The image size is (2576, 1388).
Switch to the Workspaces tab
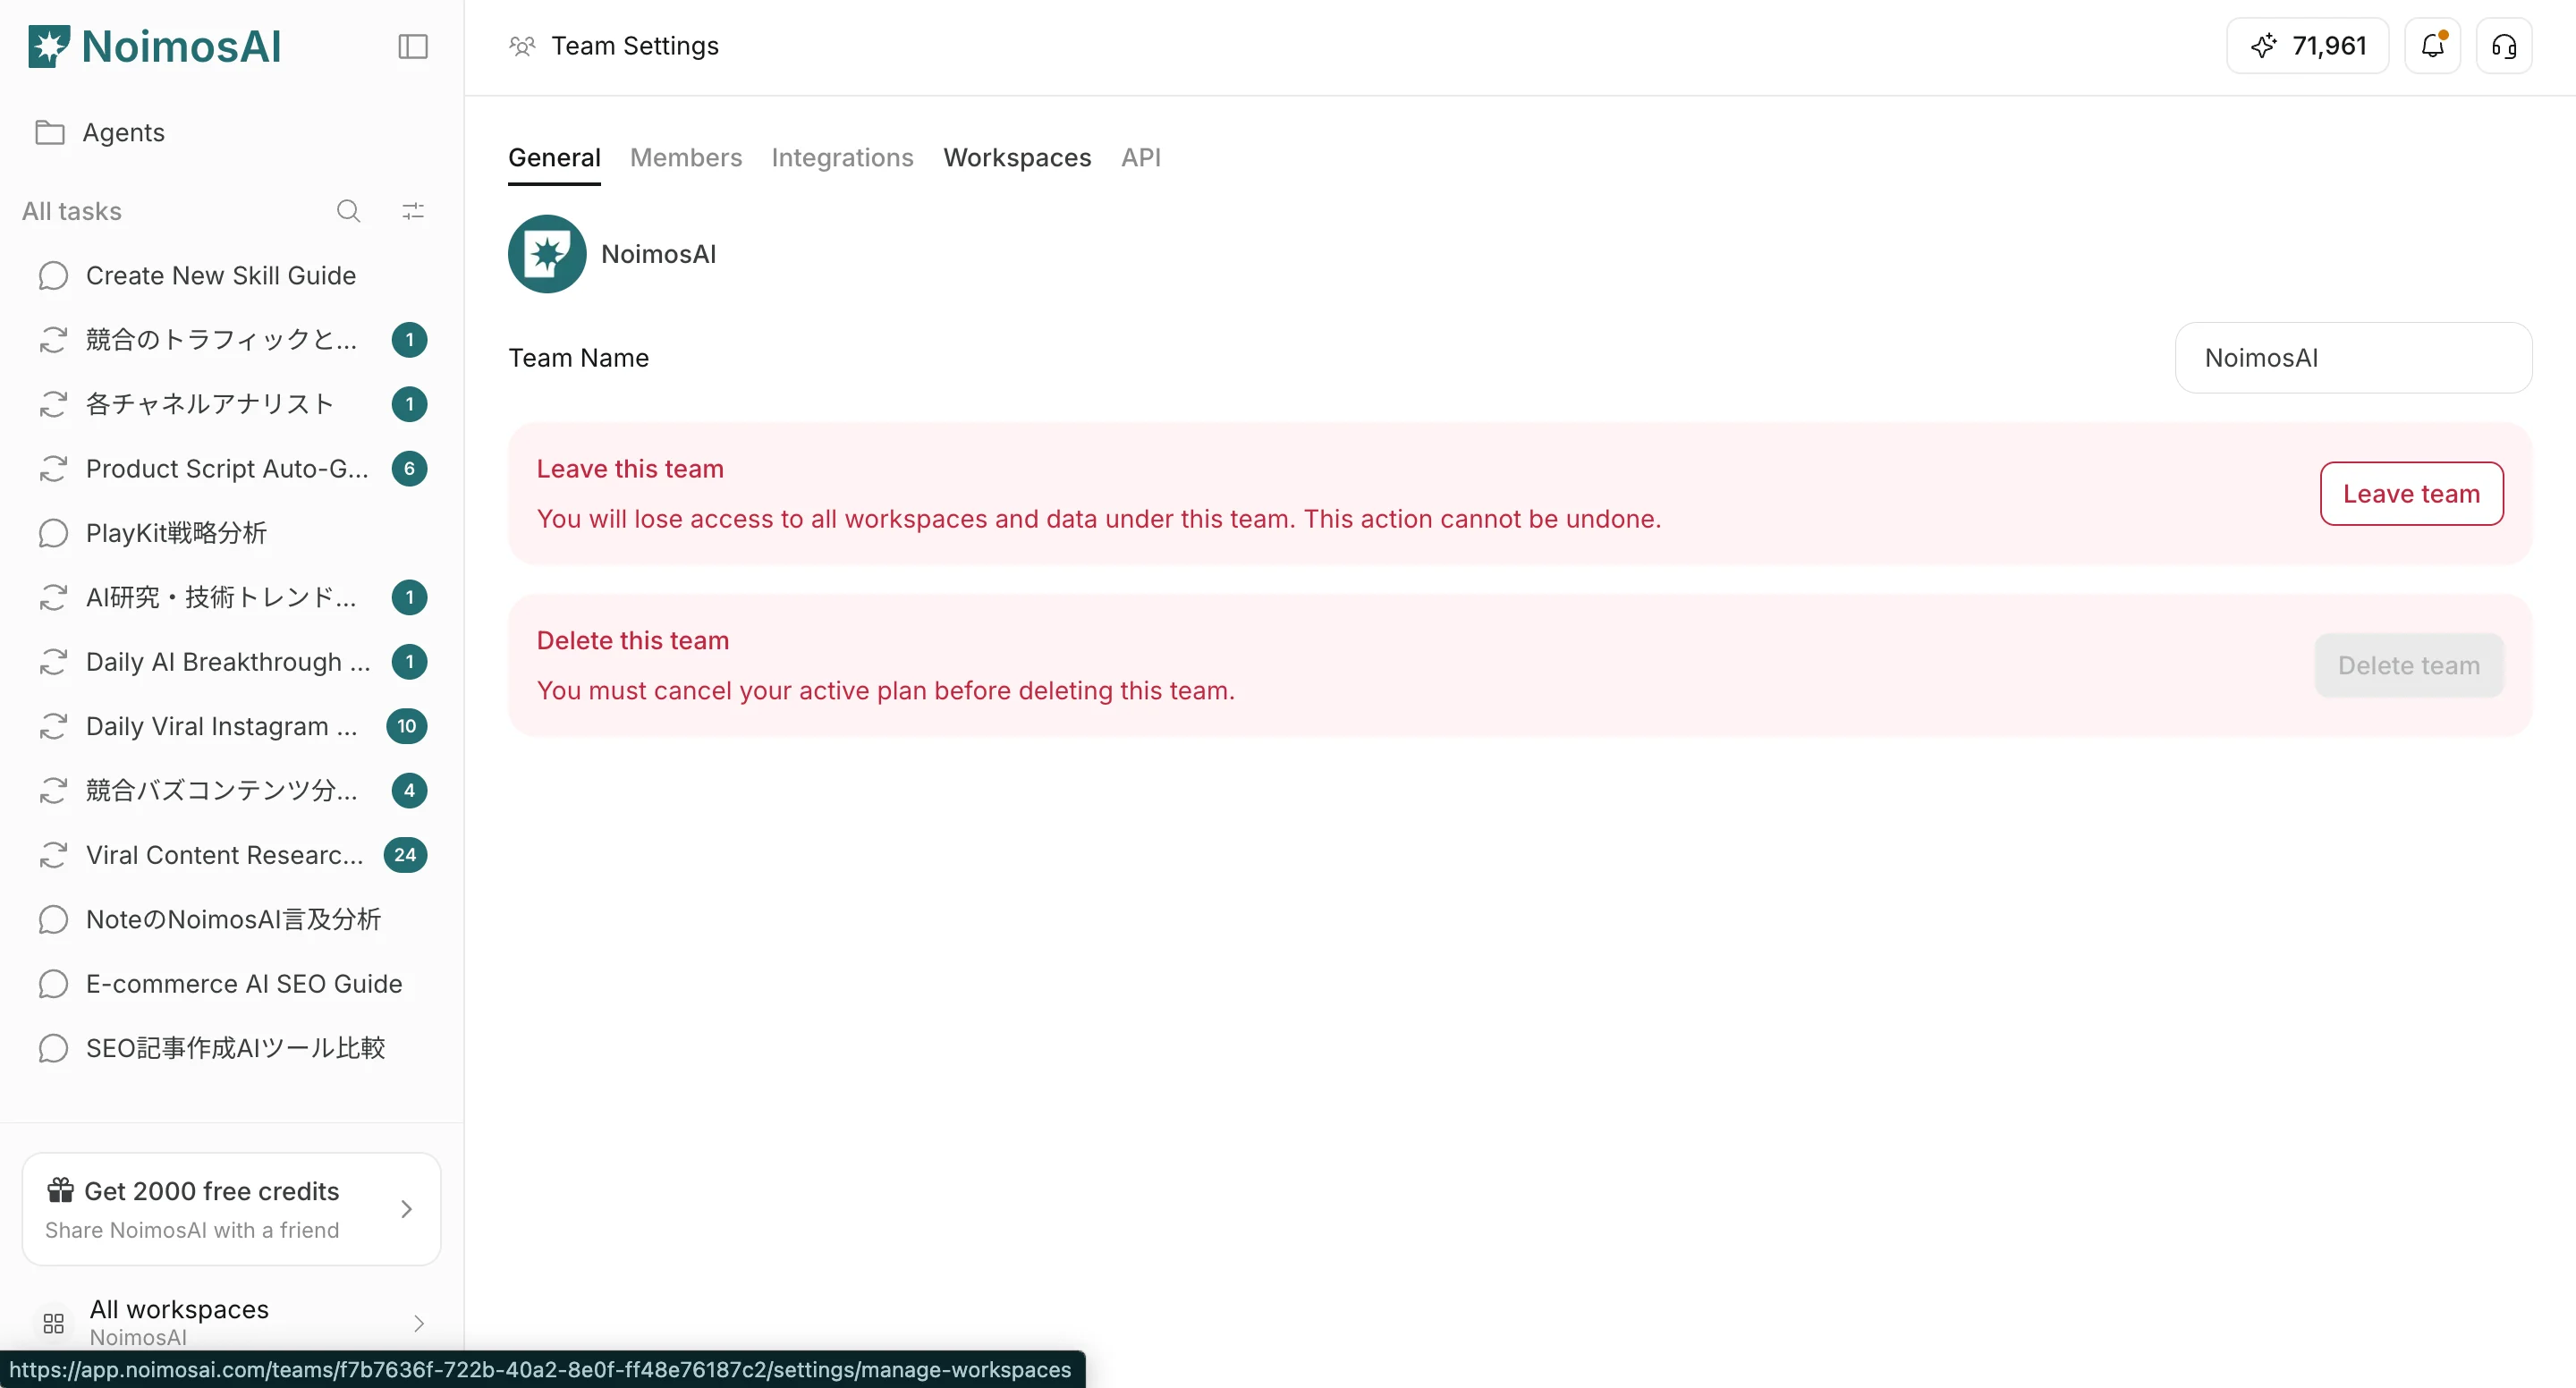[x=1017, y=158]
